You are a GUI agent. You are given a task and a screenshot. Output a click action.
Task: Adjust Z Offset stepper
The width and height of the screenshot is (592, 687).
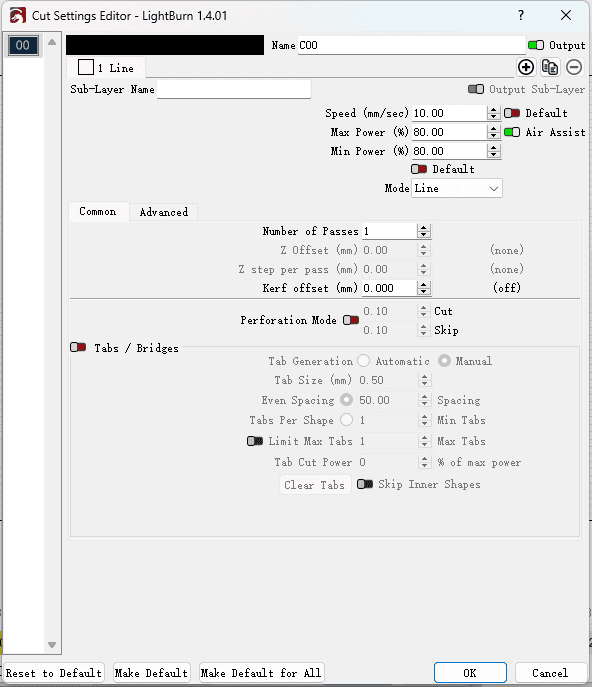pyautogui.click(x=424, y=250)
